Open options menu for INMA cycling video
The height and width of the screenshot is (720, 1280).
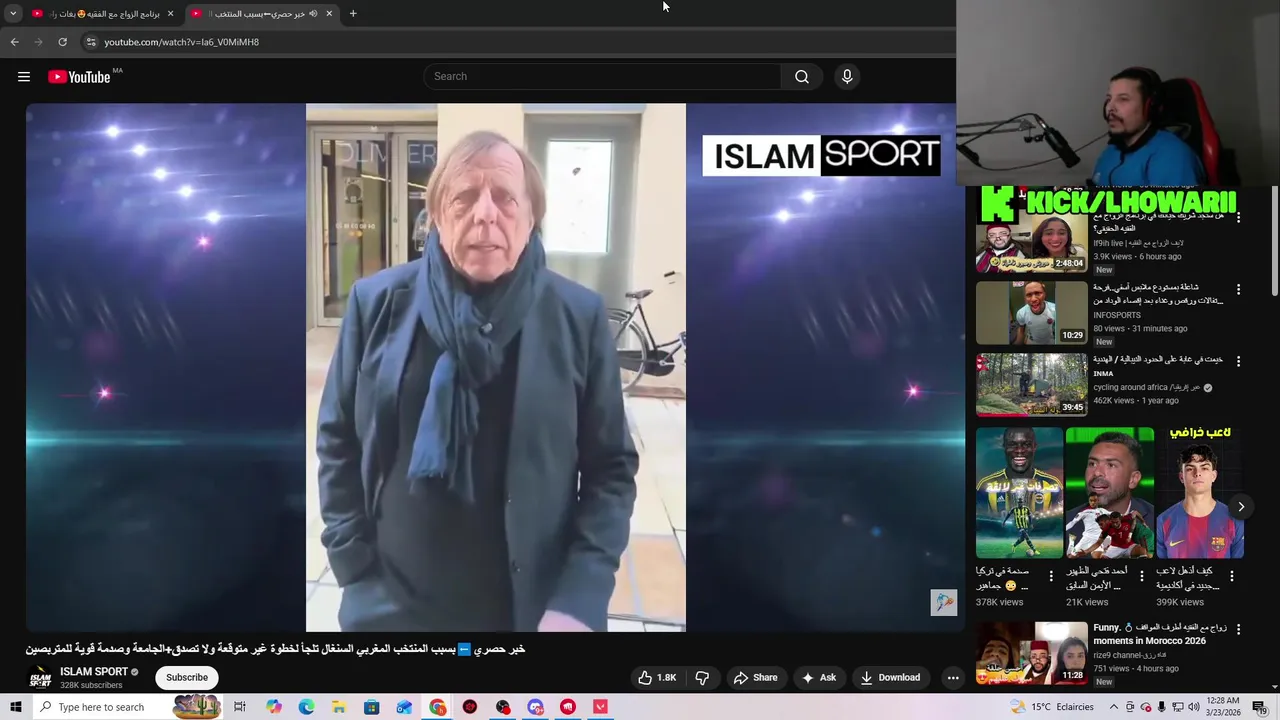click(x=1238, y=361)
